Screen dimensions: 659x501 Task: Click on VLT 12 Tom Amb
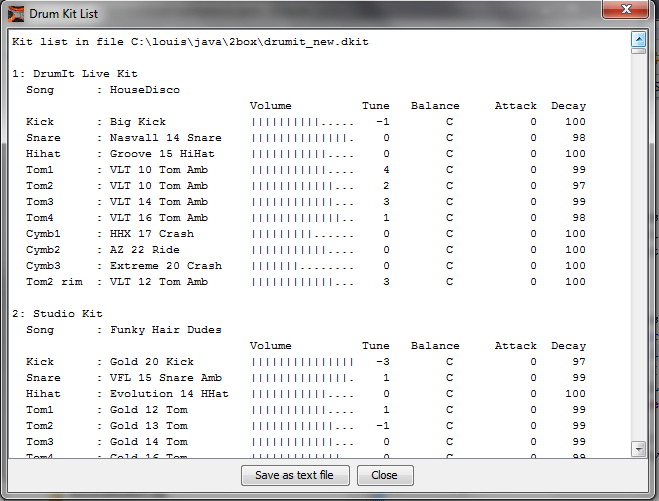click(x=159, y=282)
